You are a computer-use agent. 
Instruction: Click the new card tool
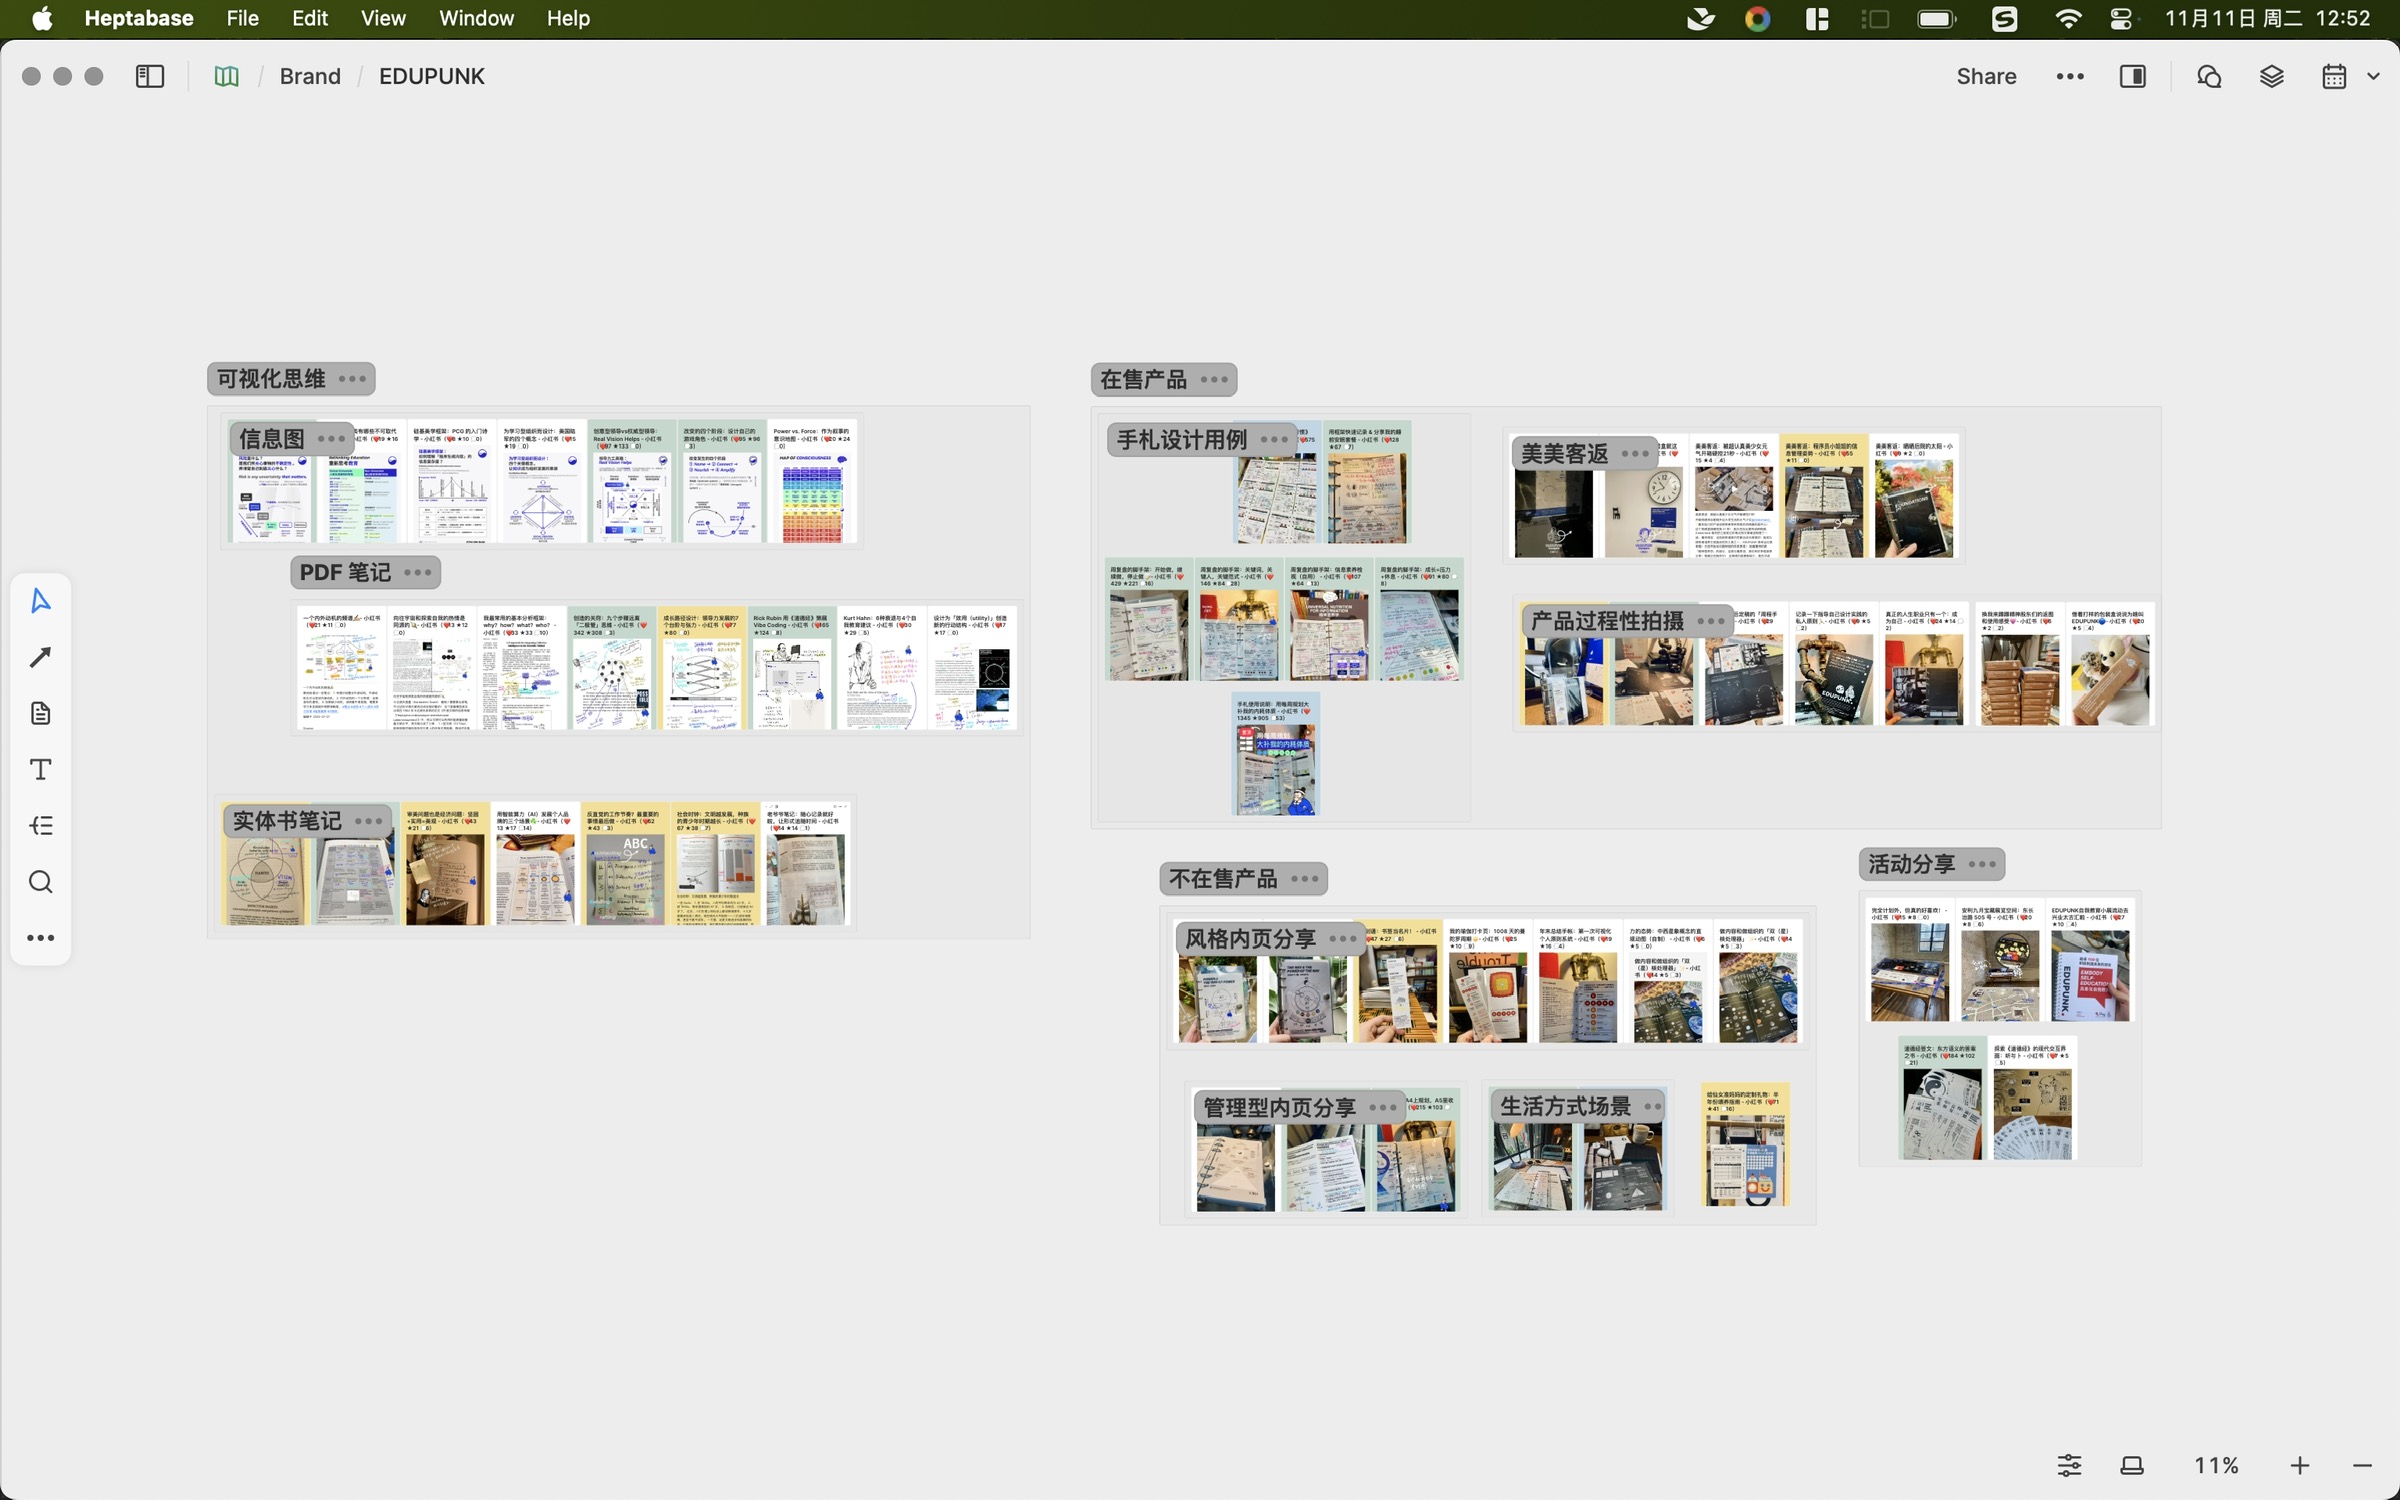40,713
